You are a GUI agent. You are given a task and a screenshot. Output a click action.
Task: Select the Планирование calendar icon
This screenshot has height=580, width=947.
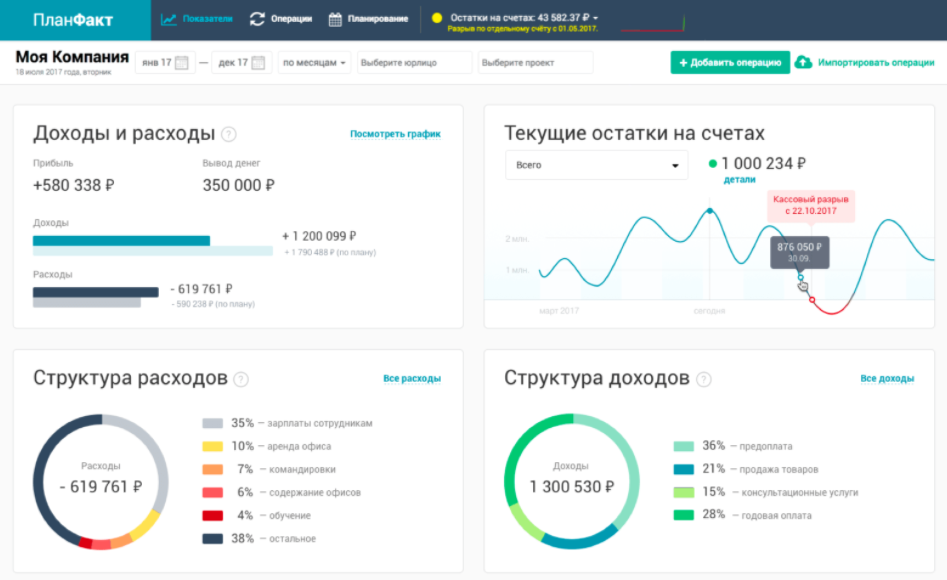pos(337,18)
